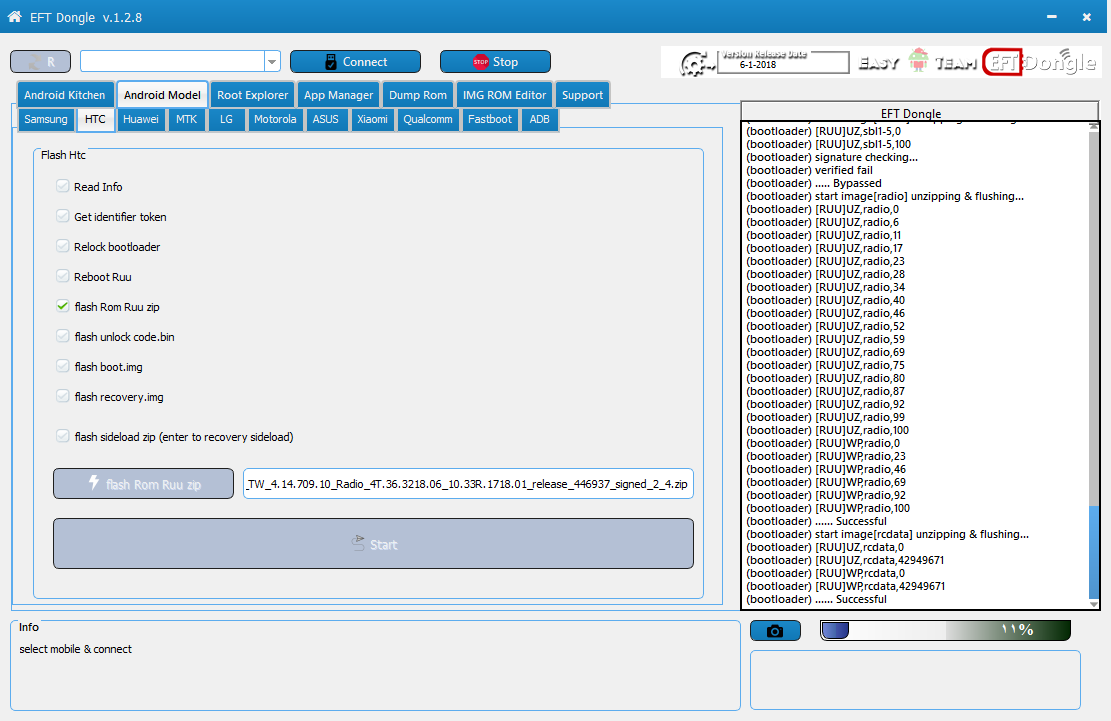1111x721 pixels.
Task: Select the ADB tab
Action: (539, 119)
